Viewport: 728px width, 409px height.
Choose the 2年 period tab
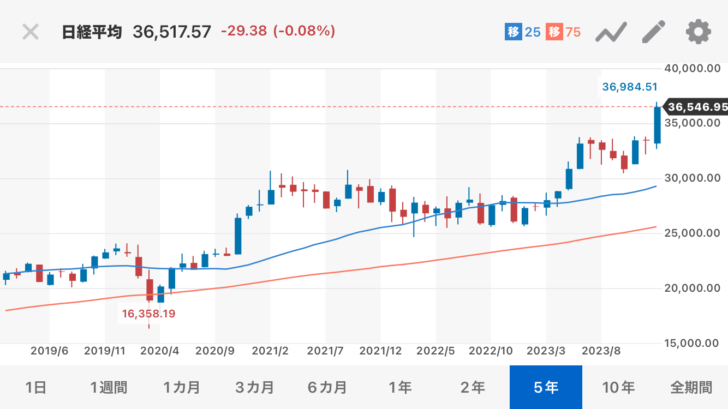(x=473, y=387)
